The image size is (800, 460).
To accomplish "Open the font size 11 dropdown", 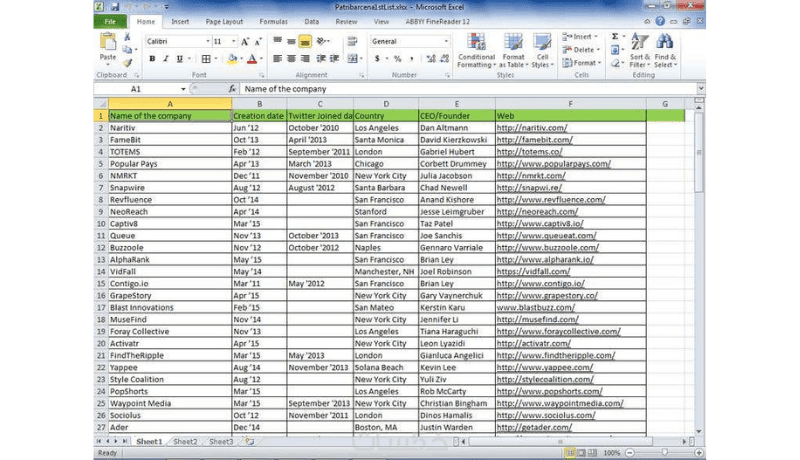I will click(234, 41).
